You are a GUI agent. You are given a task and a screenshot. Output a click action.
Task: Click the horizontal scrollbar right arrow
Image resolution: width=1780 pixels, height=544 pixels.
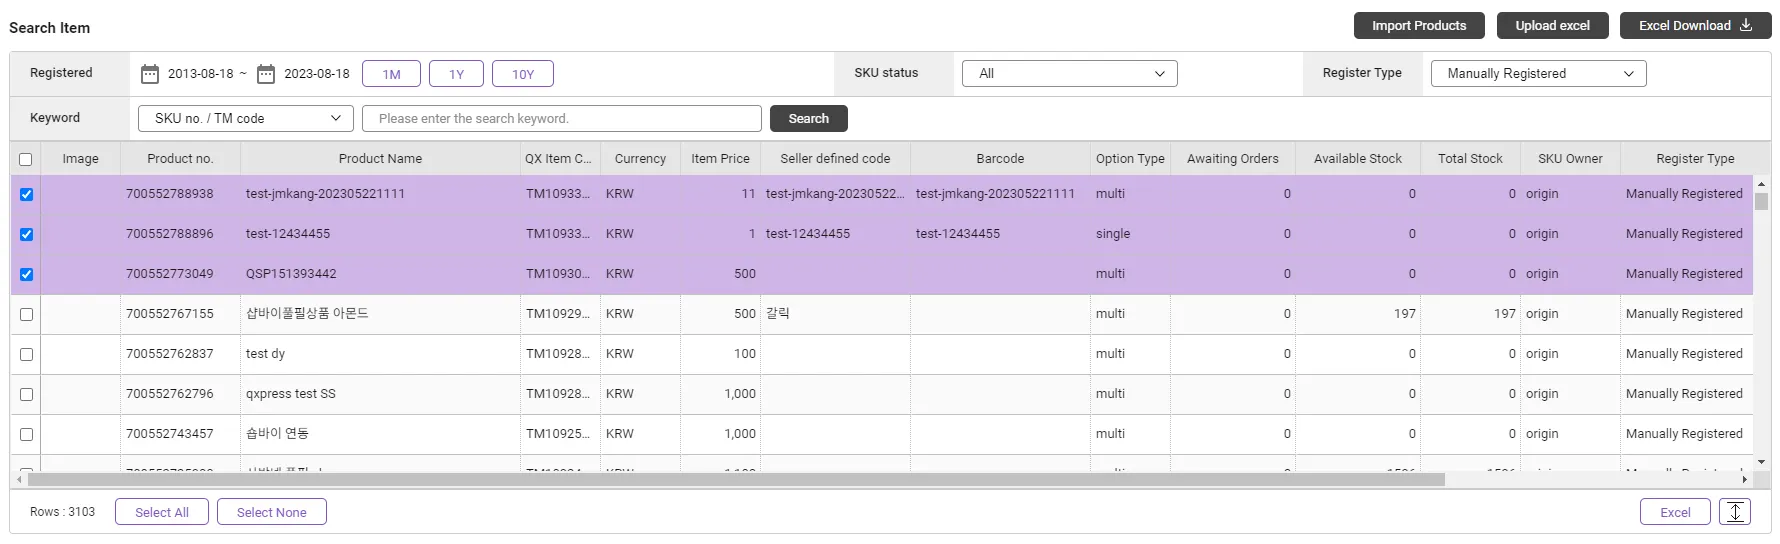coord(1745,480)
